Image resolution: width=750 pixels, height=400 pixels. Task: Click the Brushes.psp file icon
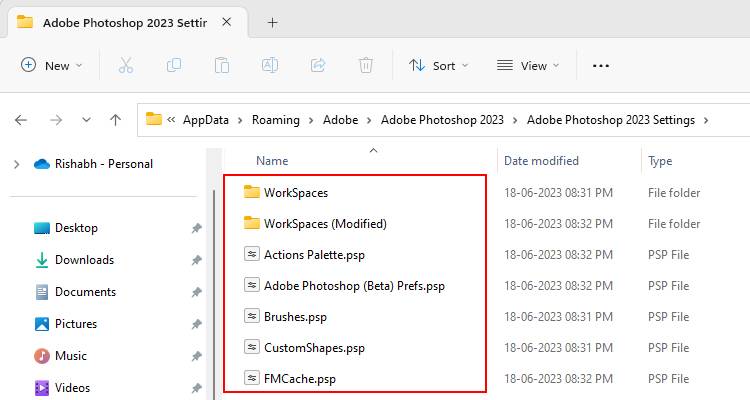[x=252, y=316]
